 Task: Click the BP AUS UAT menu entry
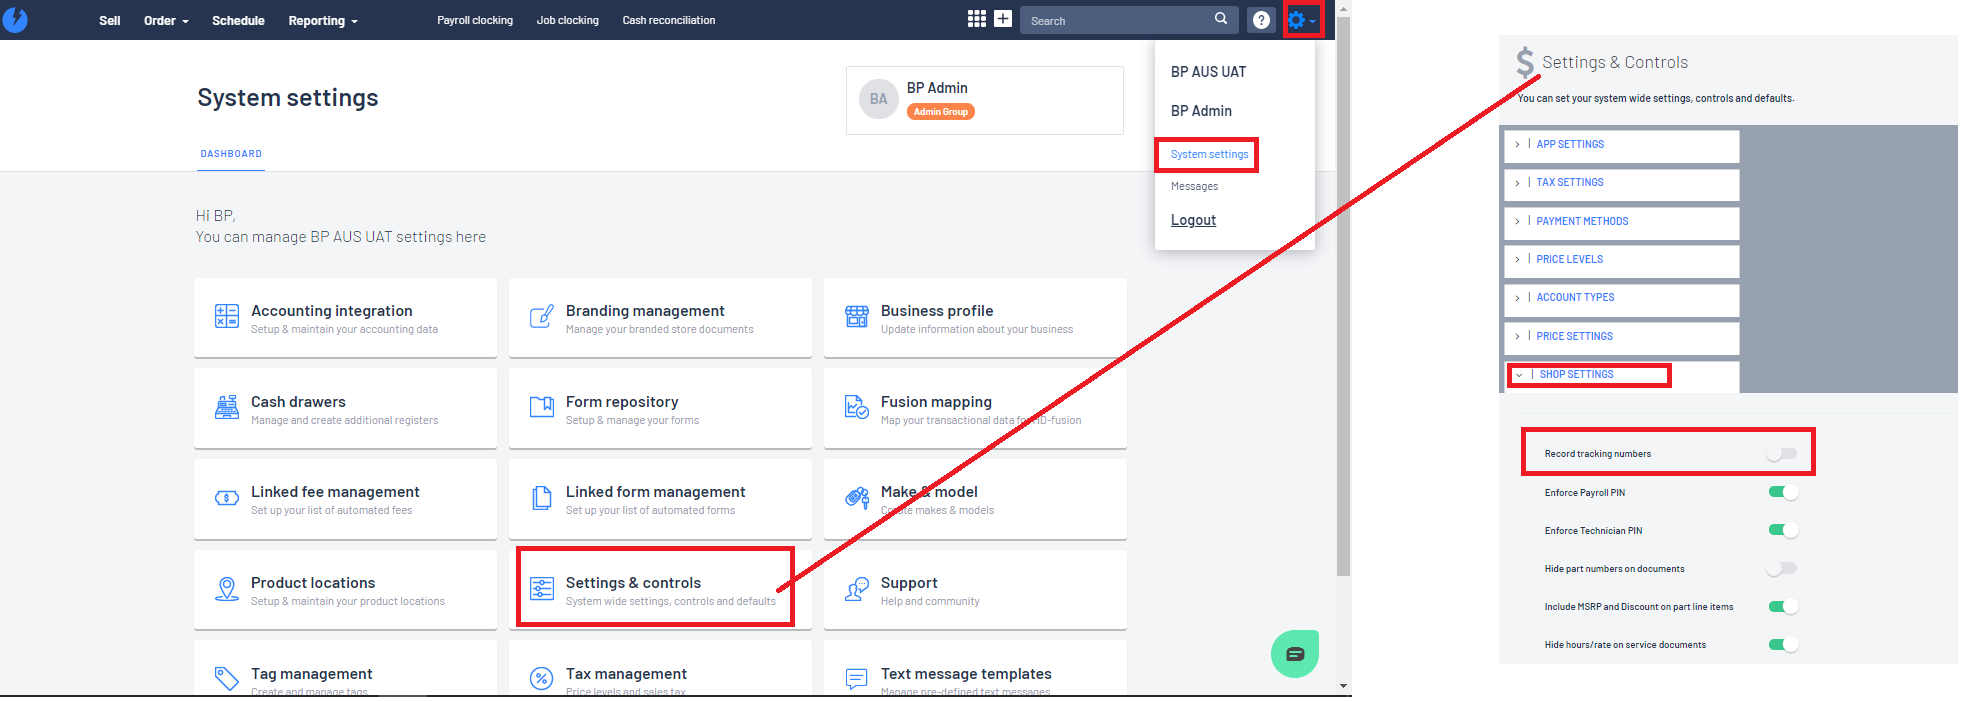point(1209,72)
